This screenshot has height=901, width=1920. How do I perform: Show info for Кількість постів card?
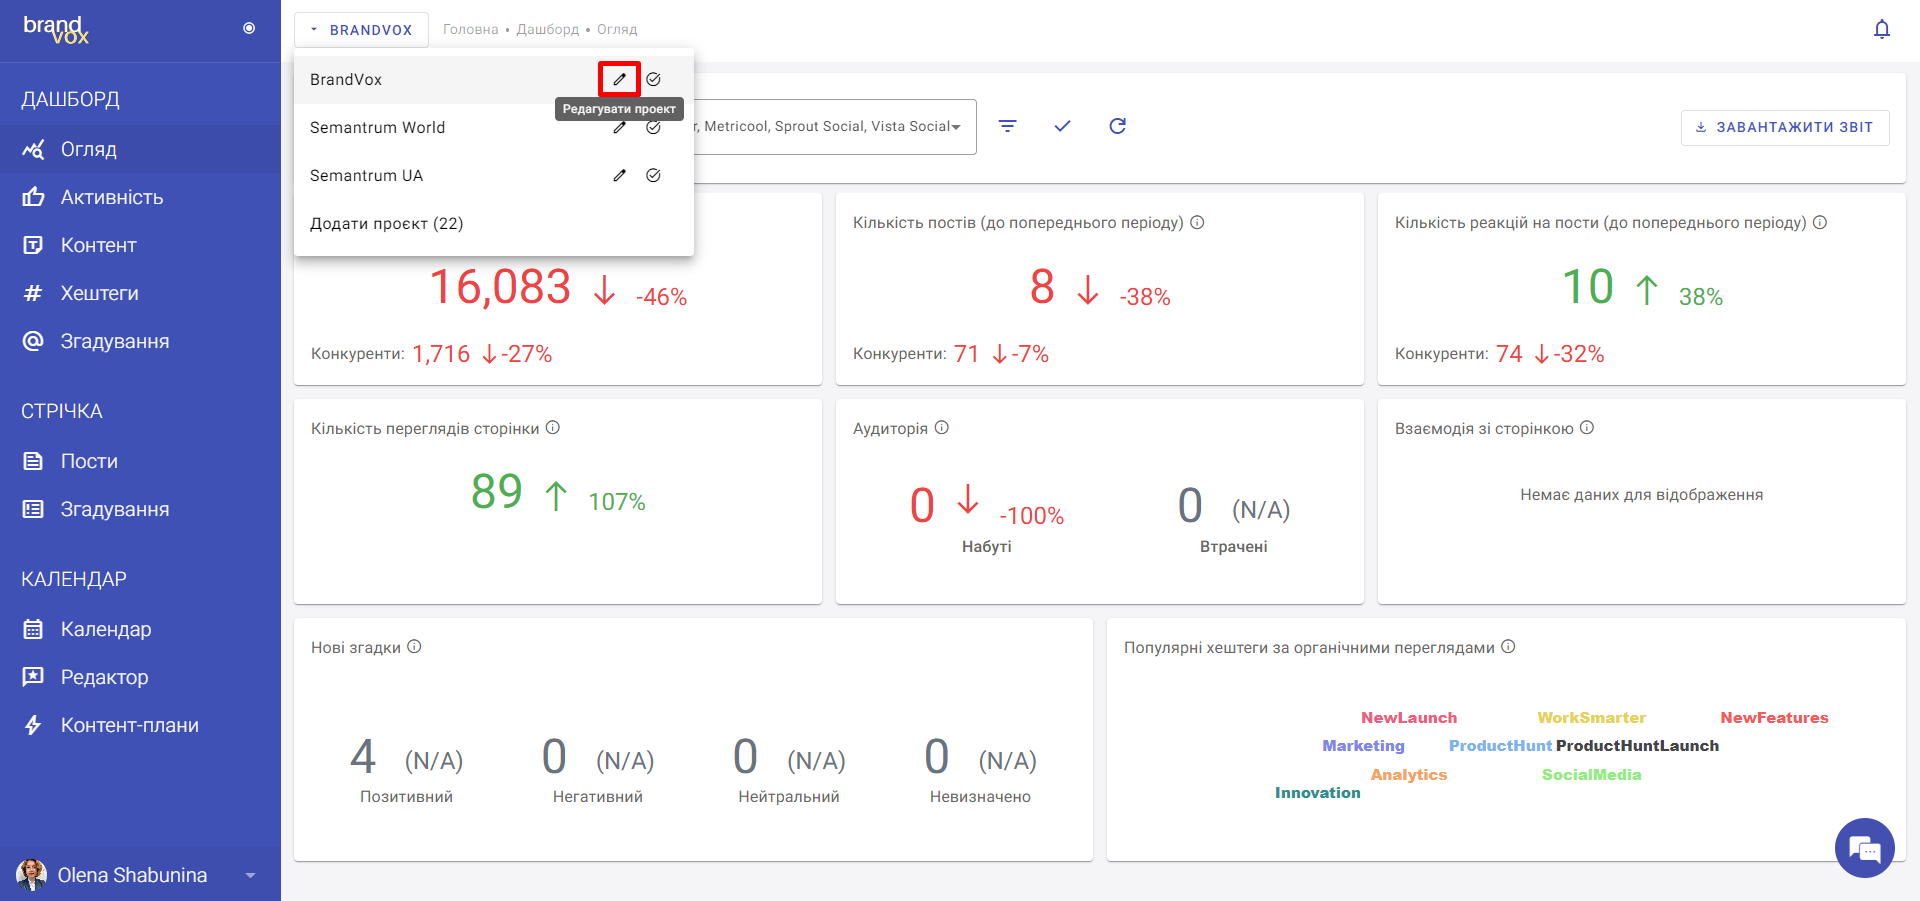tap(1197, 222)
